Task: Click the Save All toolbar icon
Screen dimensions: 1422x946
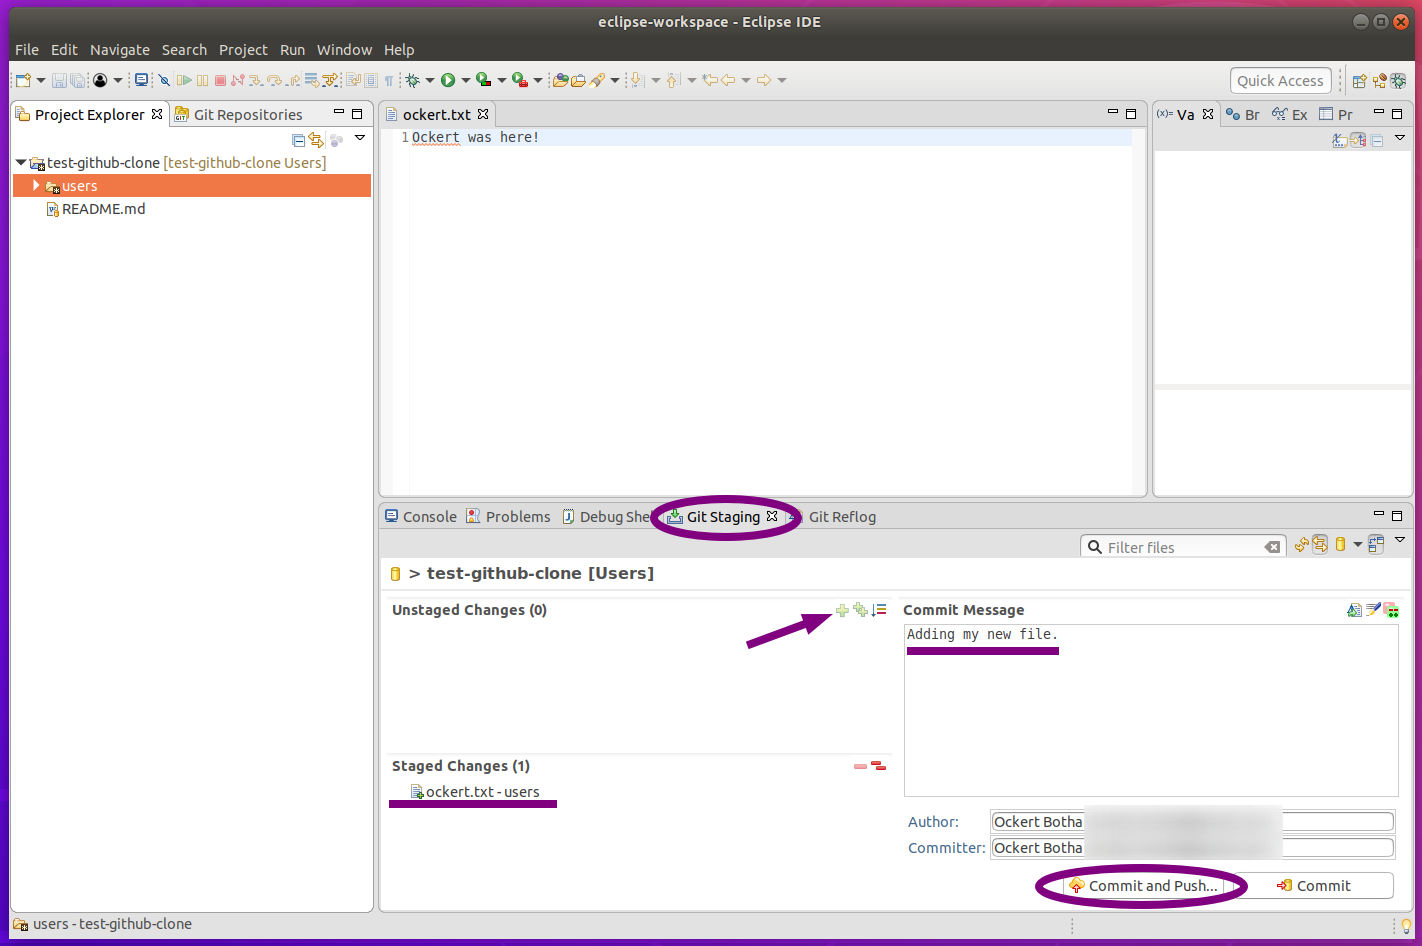Action: pyautogui.click(x=77, y=80)
